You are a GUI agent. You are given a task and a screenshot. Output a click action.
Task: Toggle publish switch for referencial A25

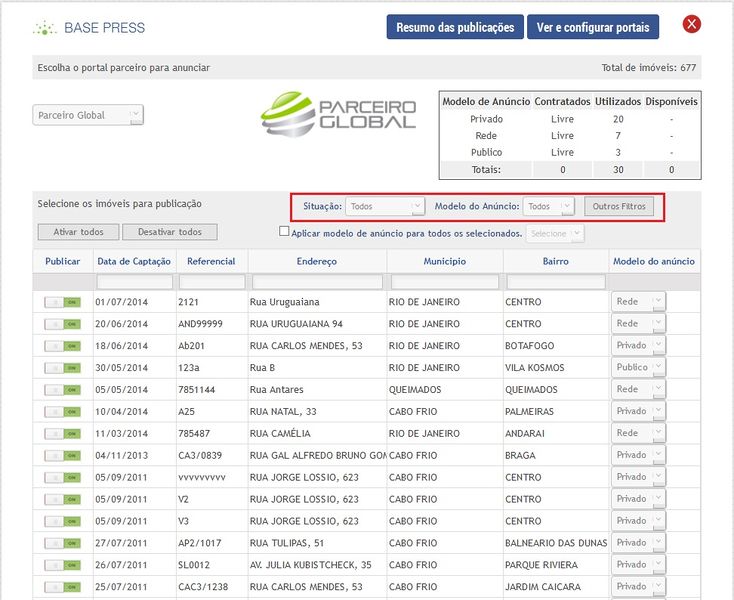pyautogui.click(x=61, y=412)
